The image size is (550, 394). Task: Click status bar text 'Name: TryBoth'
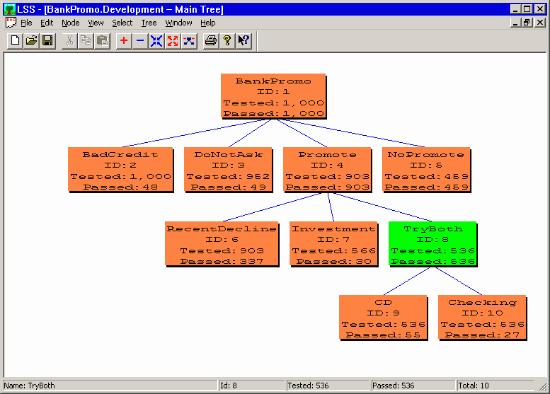tap(29, 386)
